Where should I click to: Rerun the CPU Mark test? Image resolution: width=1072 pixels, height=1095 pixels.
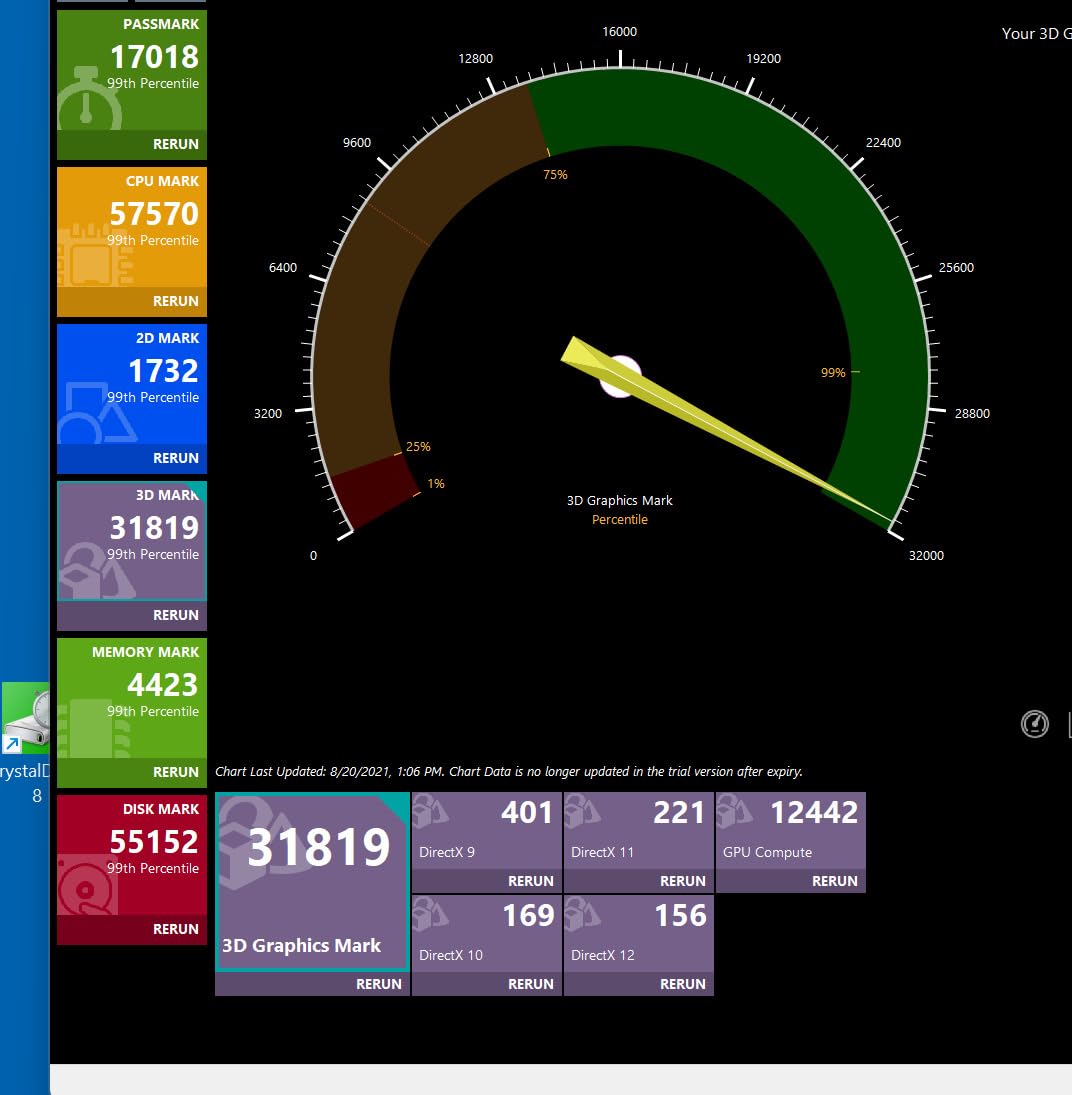tap(175, 301)
